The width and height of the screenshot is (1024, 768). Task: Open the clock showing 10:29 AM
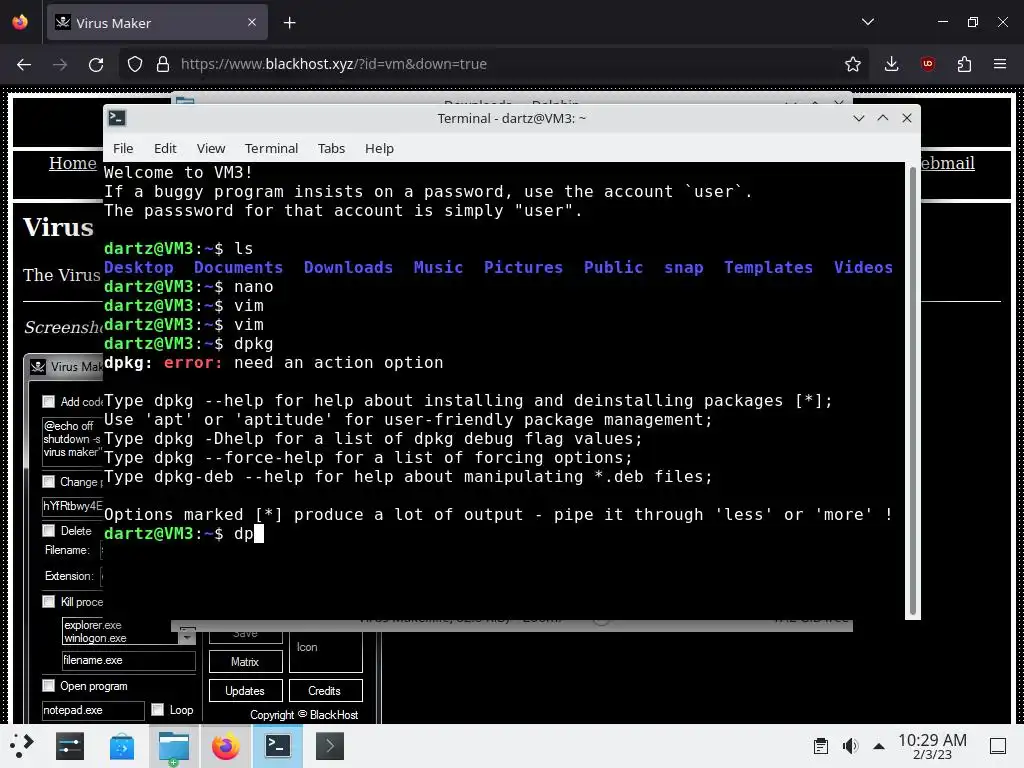click(x=932, y=746)
